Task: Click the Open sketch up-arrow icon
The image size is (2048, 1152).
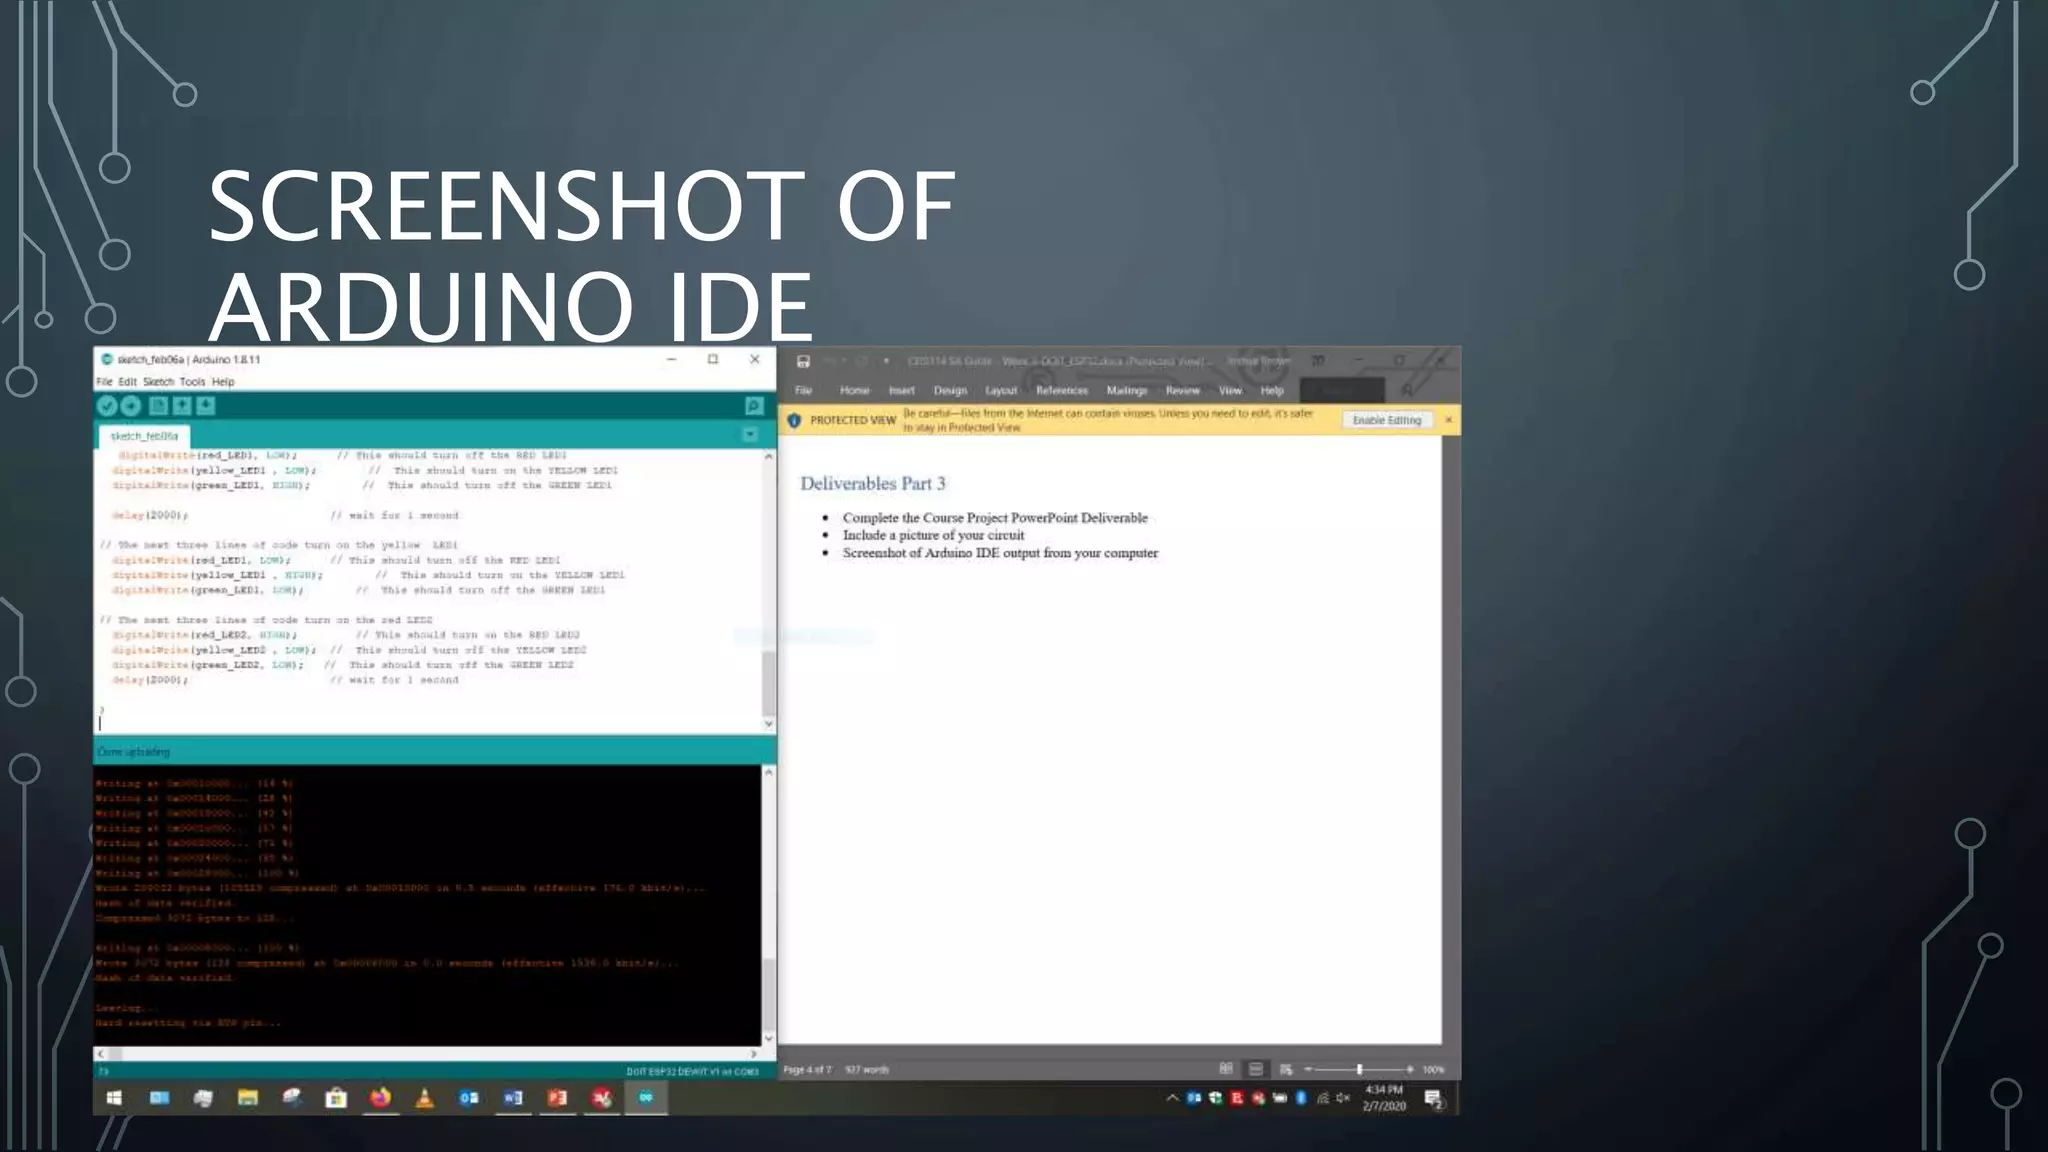Action: [182, 406]
